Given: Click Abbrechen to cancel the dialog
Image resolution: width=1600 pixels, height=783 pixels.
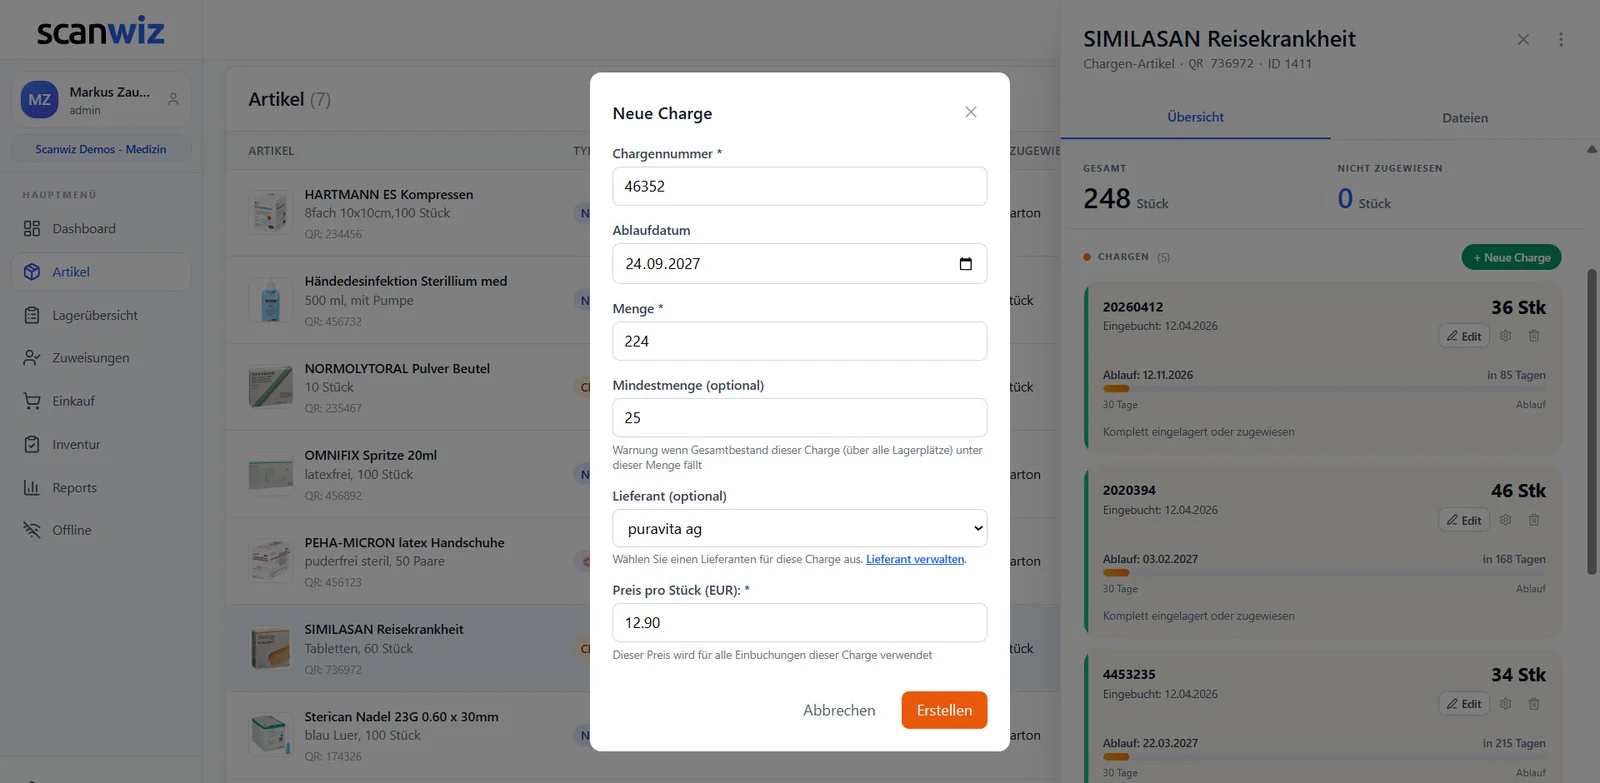Looking at the screenshot, I should (x=839, y=710).
